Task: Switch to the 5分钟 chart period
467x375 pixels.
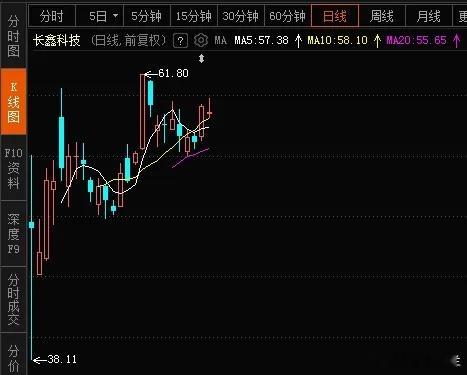Action: click(147, 16)
